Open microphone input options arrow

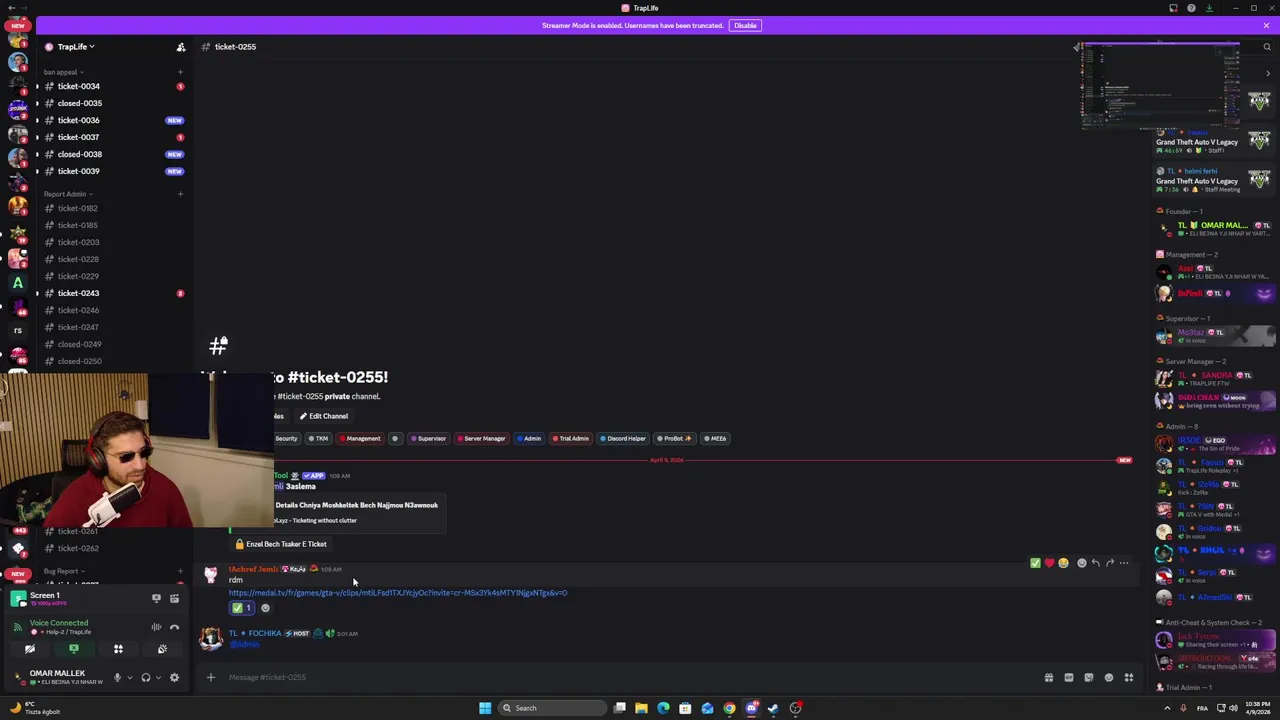[x=129, y=678]
